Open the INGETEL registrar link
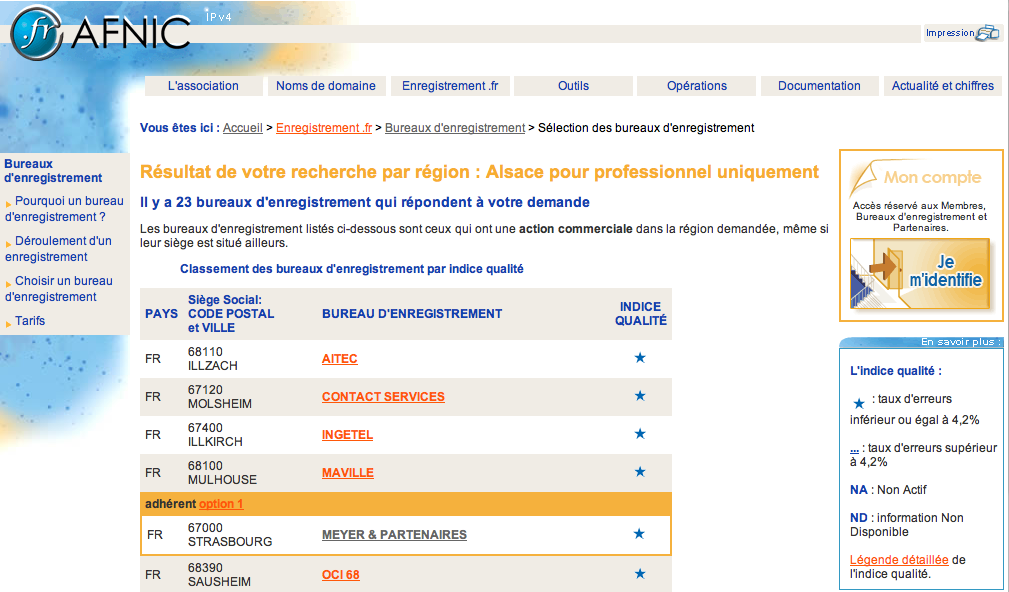 347,435
